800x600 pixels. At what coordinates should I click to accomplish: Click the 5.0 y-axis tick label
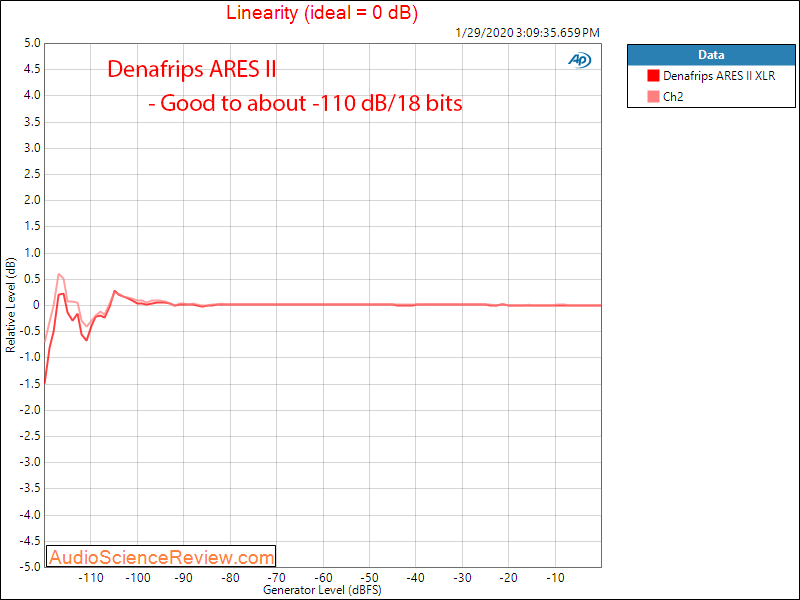click(x=32, y=43)
